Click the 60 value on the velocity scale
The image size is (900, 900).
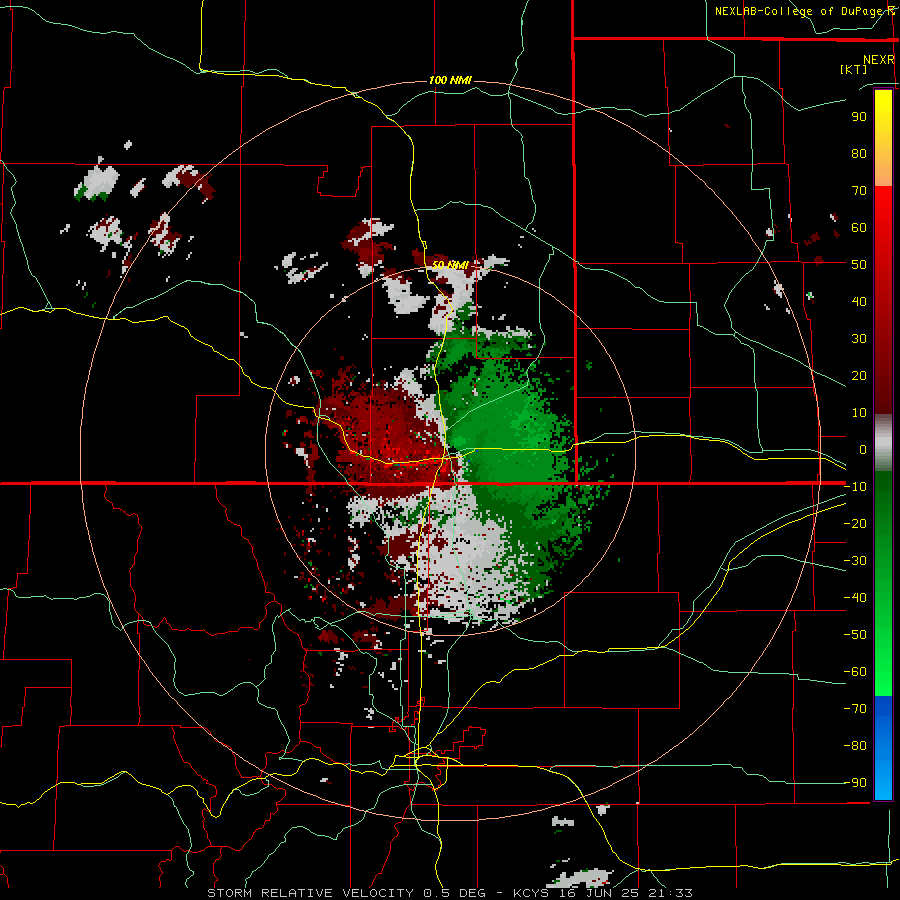coord(859,228)
